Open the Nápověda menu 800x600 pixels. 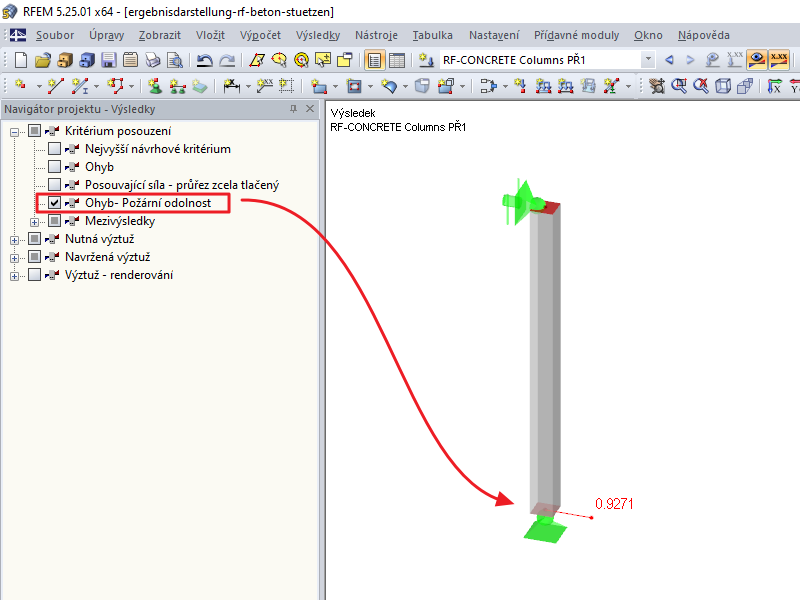[704, 35]
